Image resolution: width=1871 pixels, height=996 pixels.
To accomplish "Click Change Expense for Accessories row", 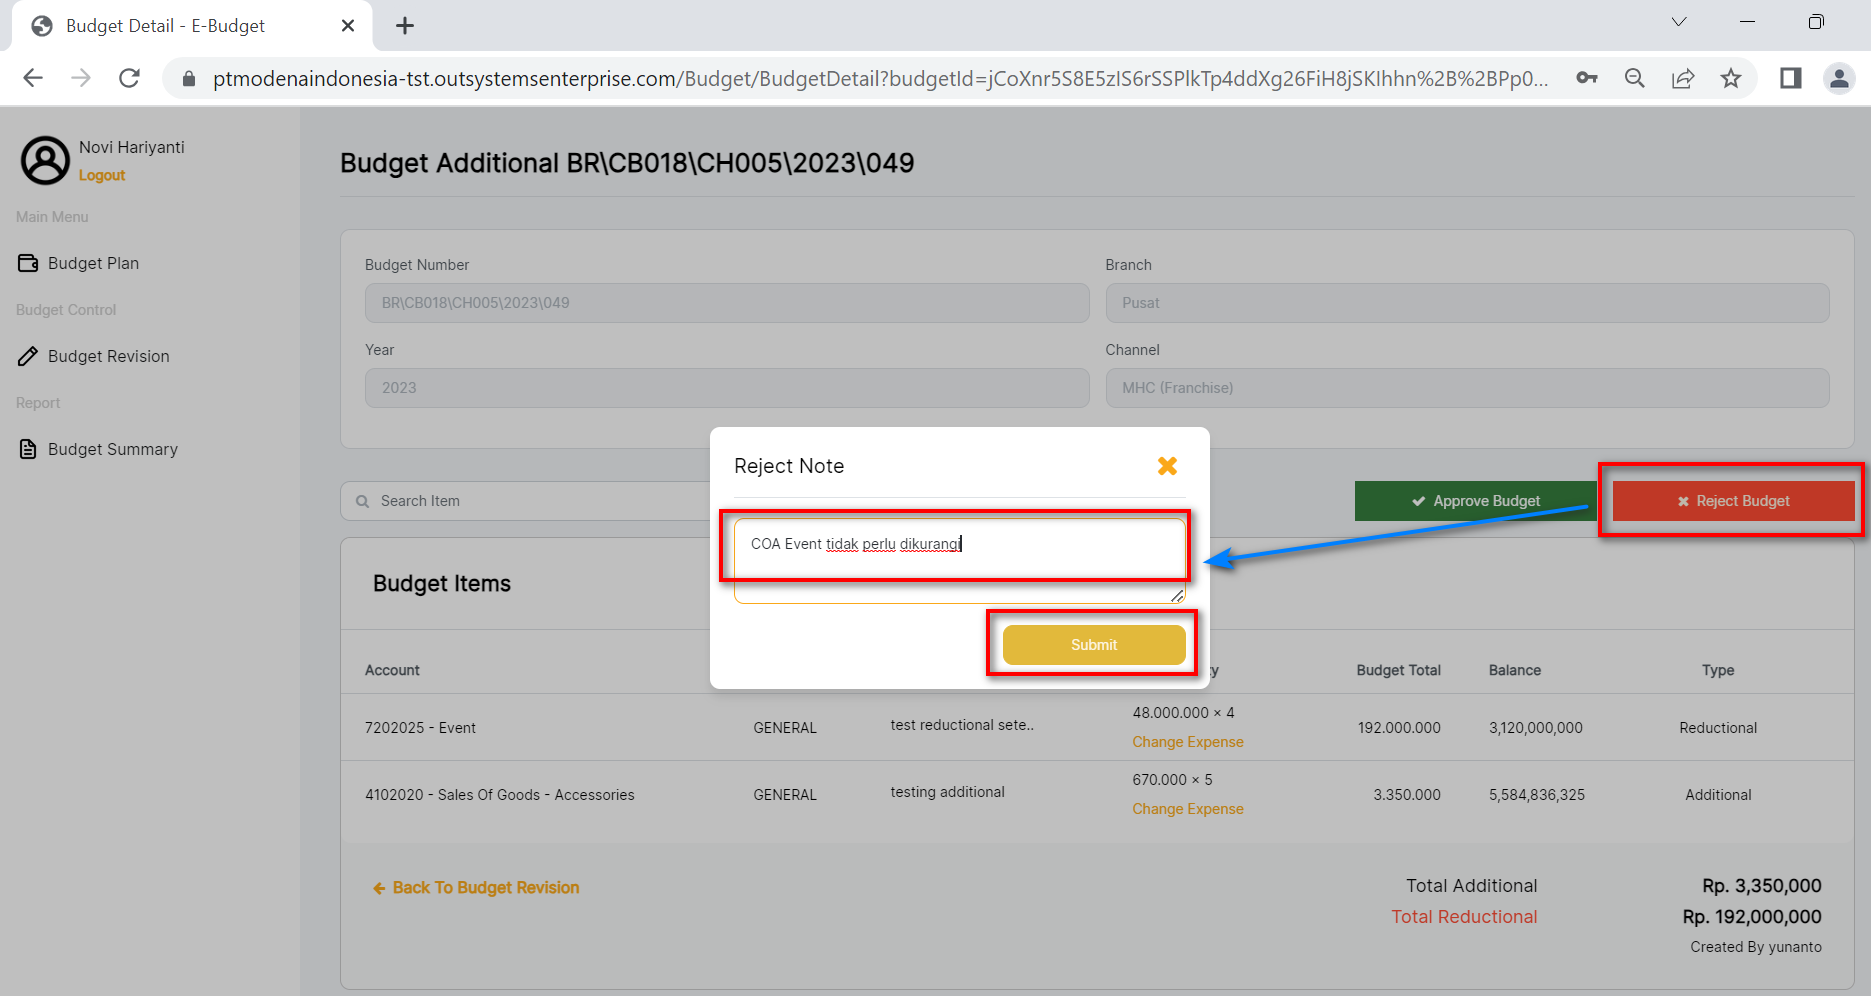I will pos(1187,809).
